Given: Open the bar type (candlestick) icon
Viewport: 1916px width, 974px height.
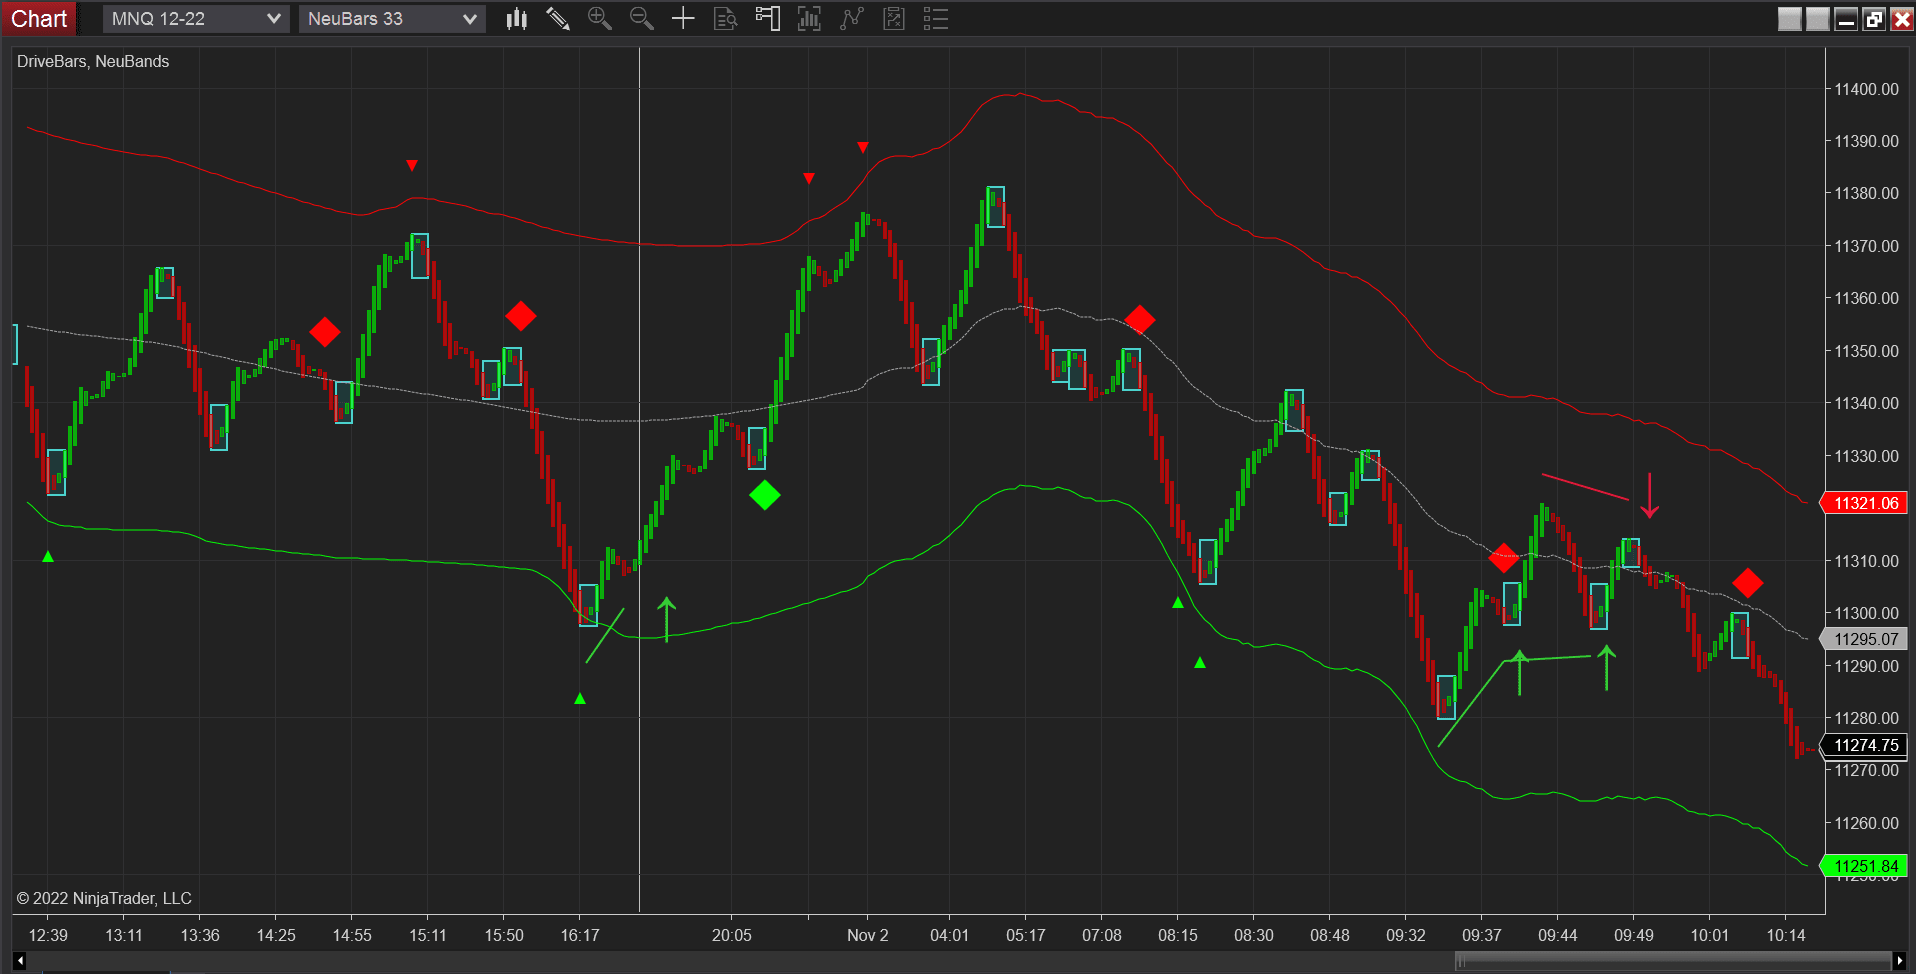Looking at the screenshot, I should 516,18.
